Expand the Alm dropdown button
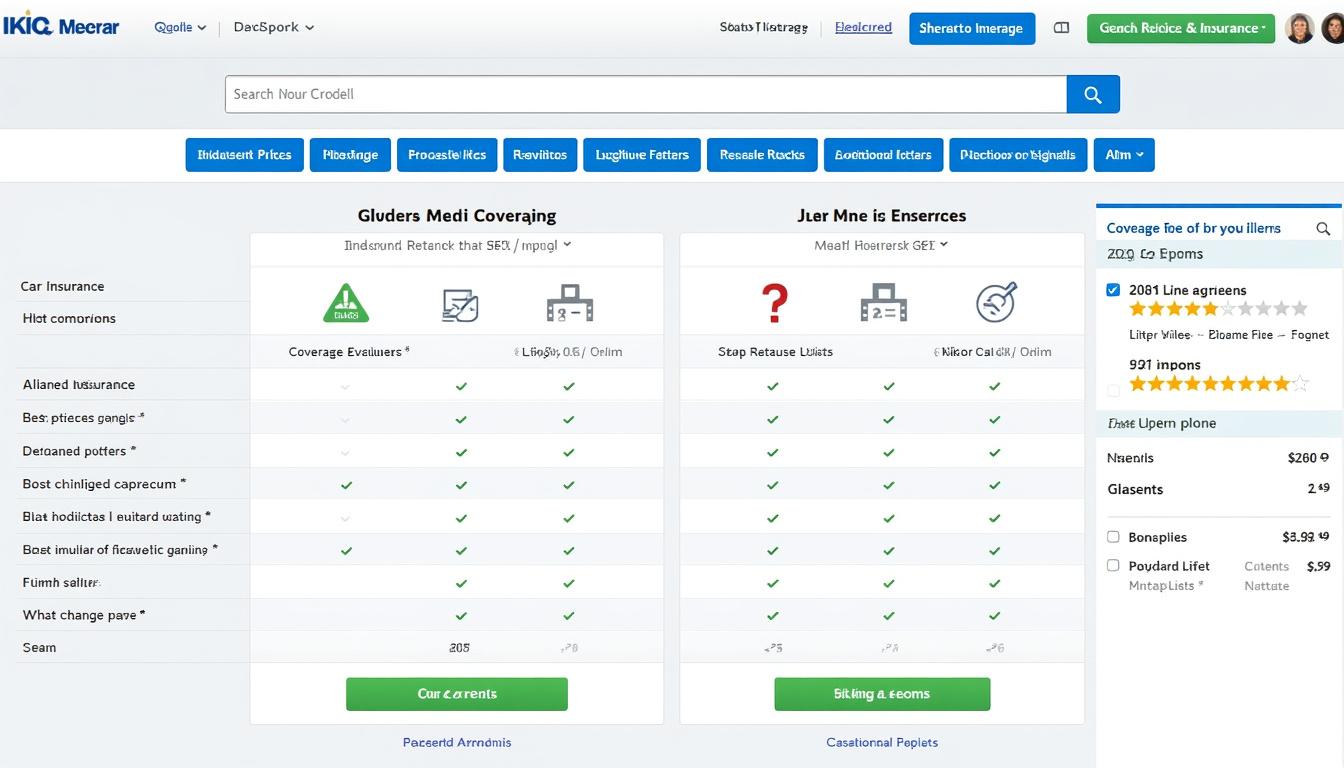The width and height of the screenshot is (1344, 768). tap(1124, 155)
